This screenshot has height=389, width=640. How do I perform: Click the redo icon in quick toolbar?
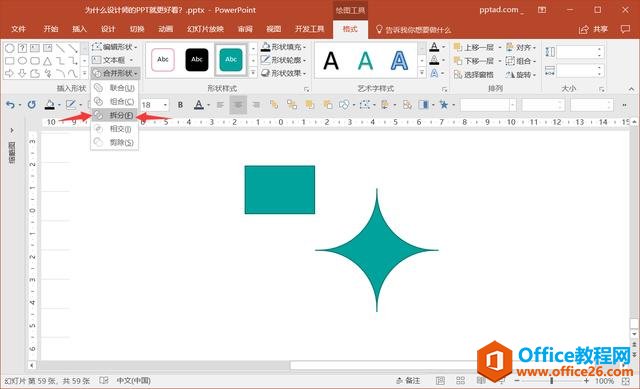(31, 105)
